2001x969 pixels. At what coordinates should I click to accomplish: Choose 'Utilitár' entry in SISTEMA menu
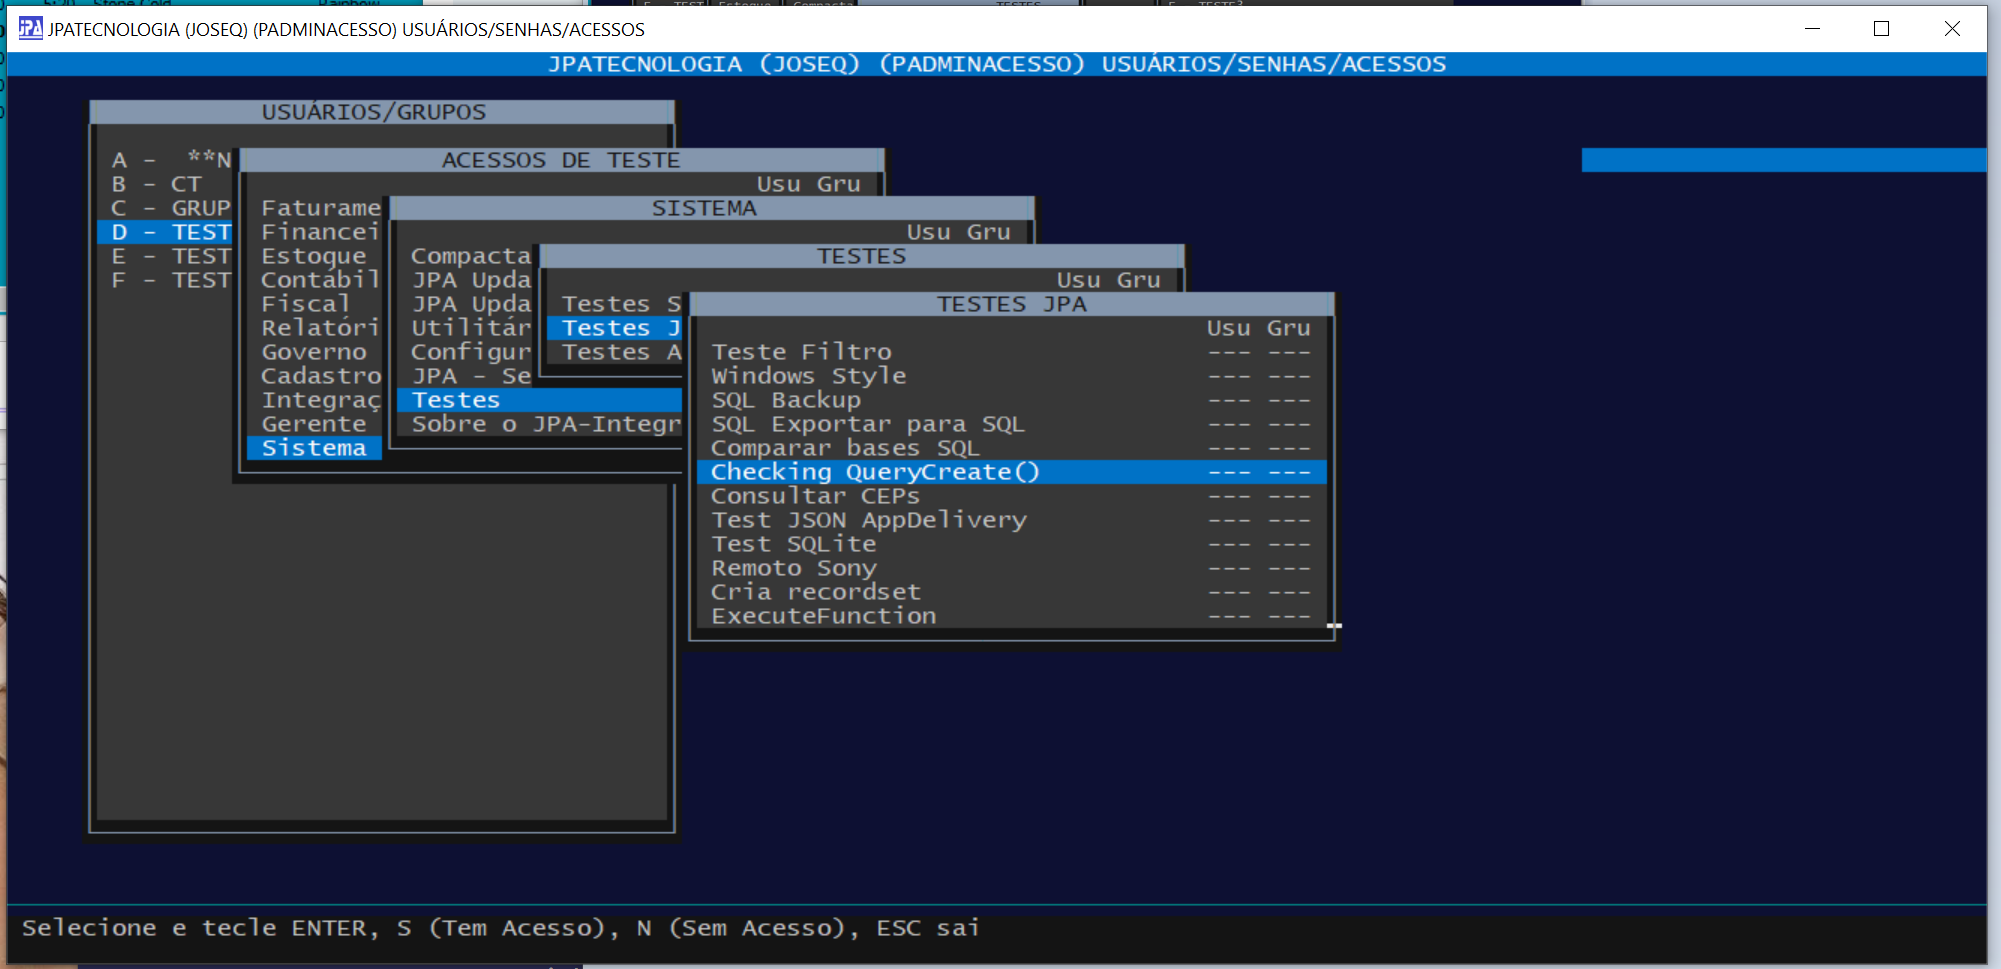point(470,328)
